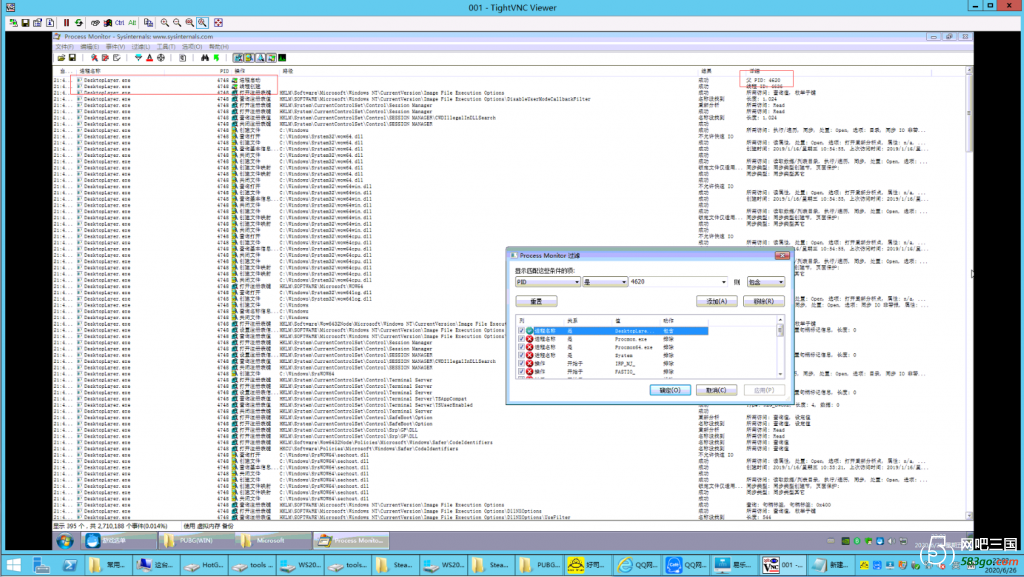Uncheck the IRP_MJ_ filter row checkbox
The height and width of the screenshot is (577, 1024).
tap(521, 364)
